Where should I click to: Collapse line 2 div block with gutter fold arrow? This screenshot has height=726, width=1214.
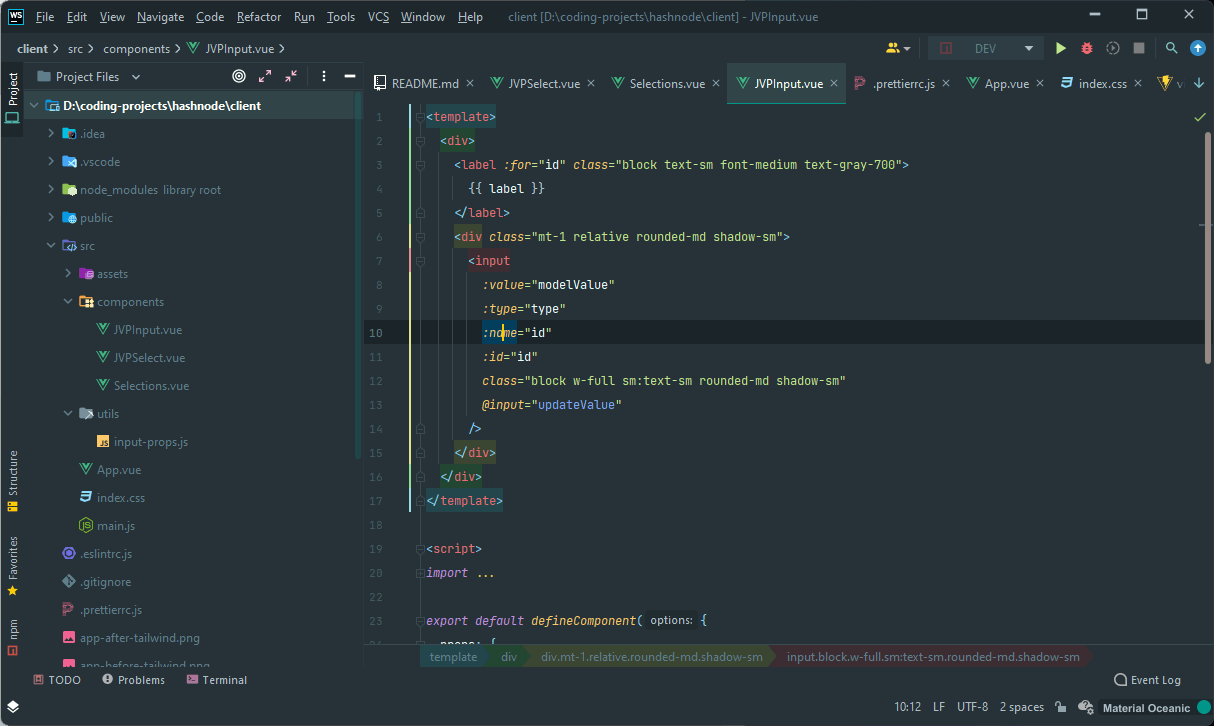pos(420,140)
